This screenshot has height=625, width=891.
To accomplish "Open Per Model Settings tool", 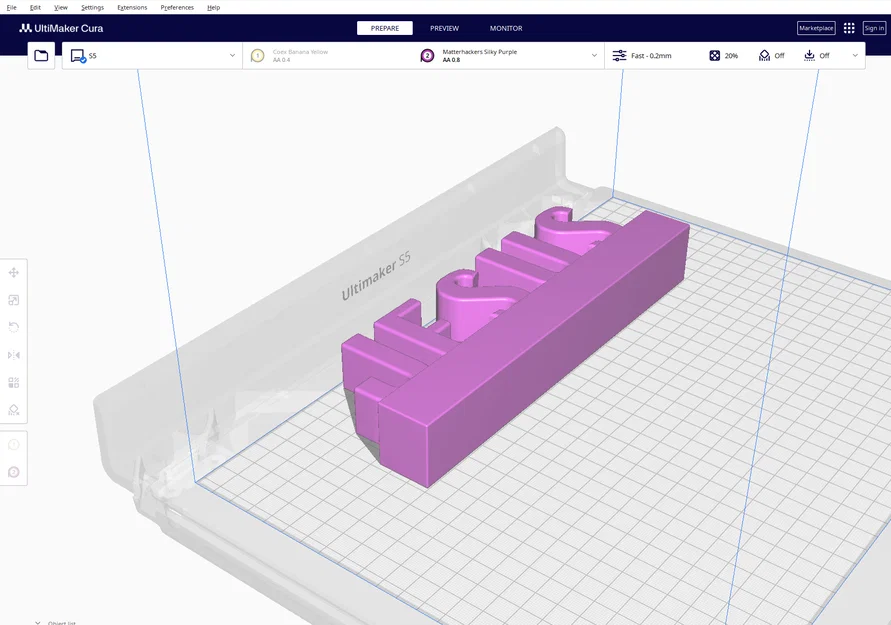I will click(14, 382).
